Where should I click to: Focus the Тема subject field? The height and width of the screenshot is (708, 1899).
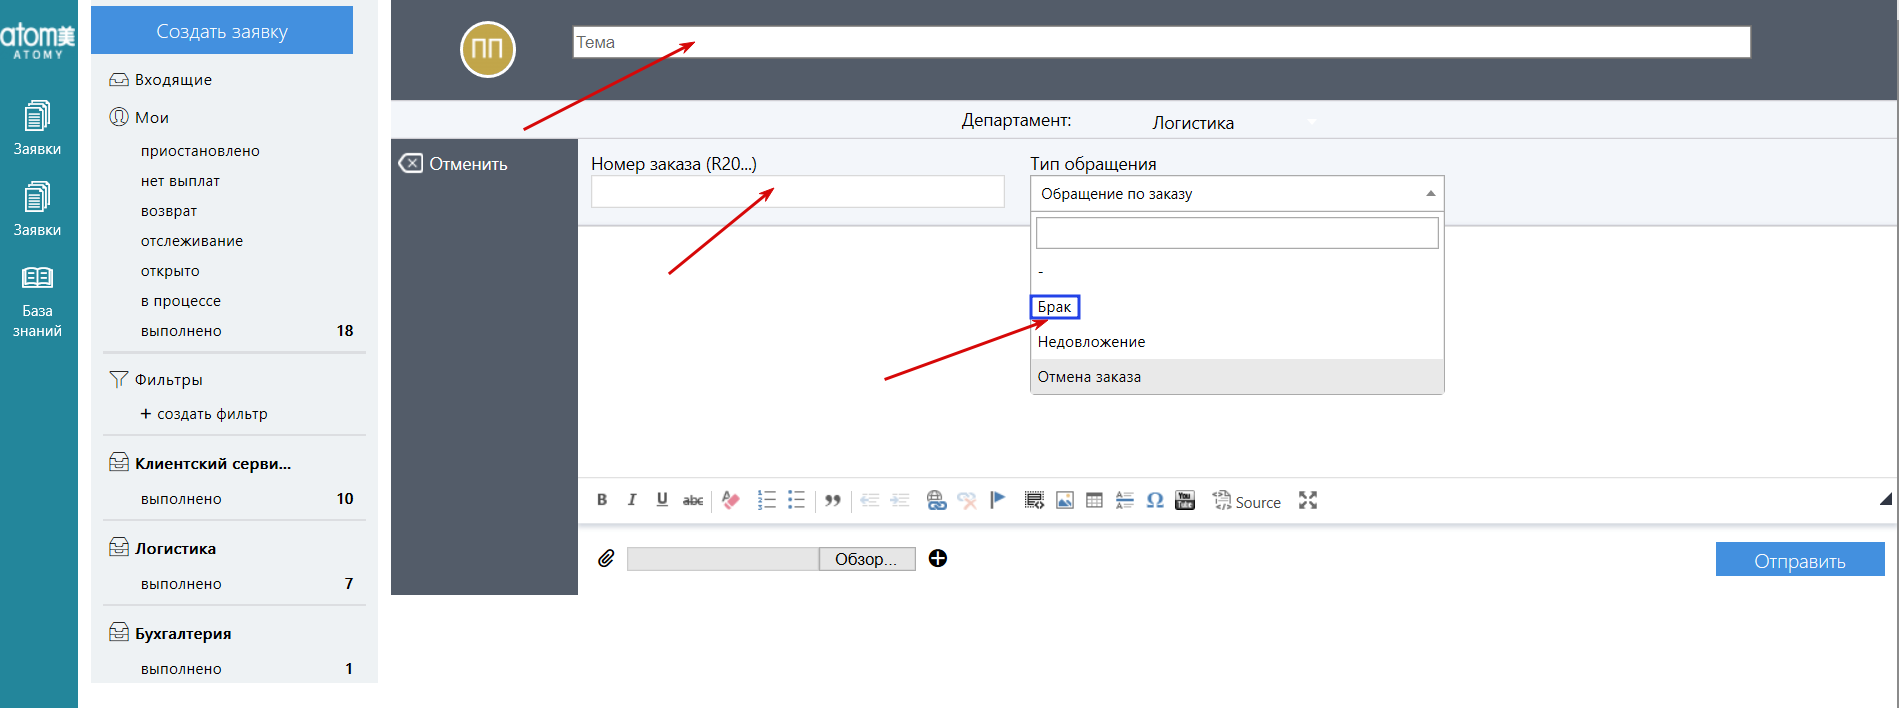click(1161, 42)
